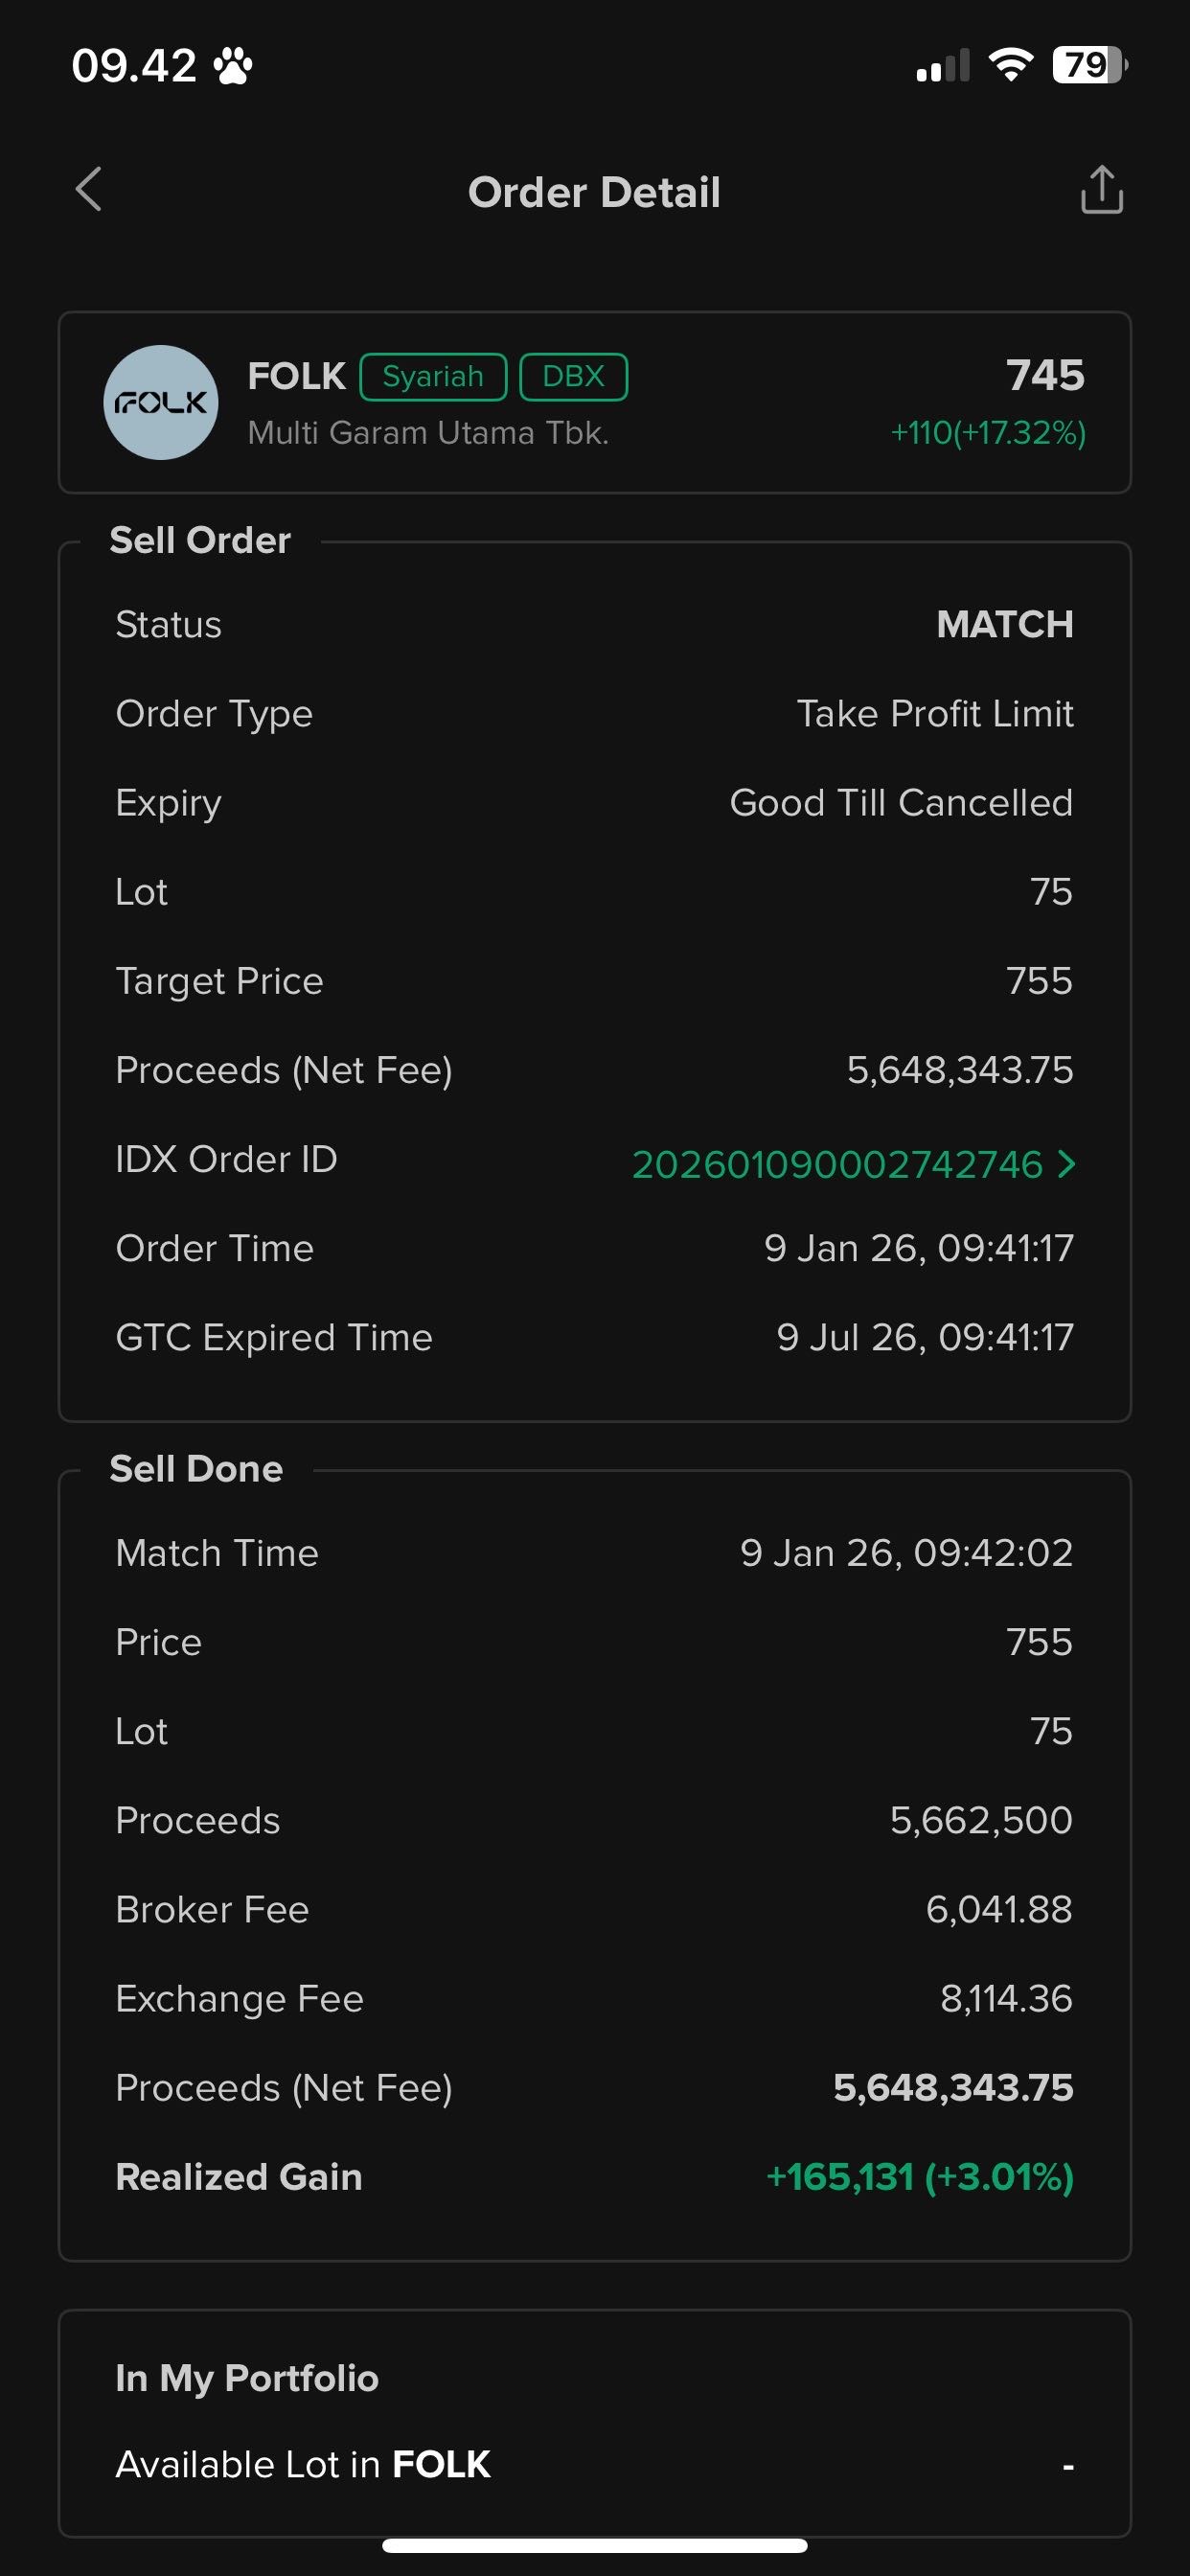This screenshot has height=2576, width=1190.
Task: Tap the Order Detail title
Action: (x=594, y=192)
